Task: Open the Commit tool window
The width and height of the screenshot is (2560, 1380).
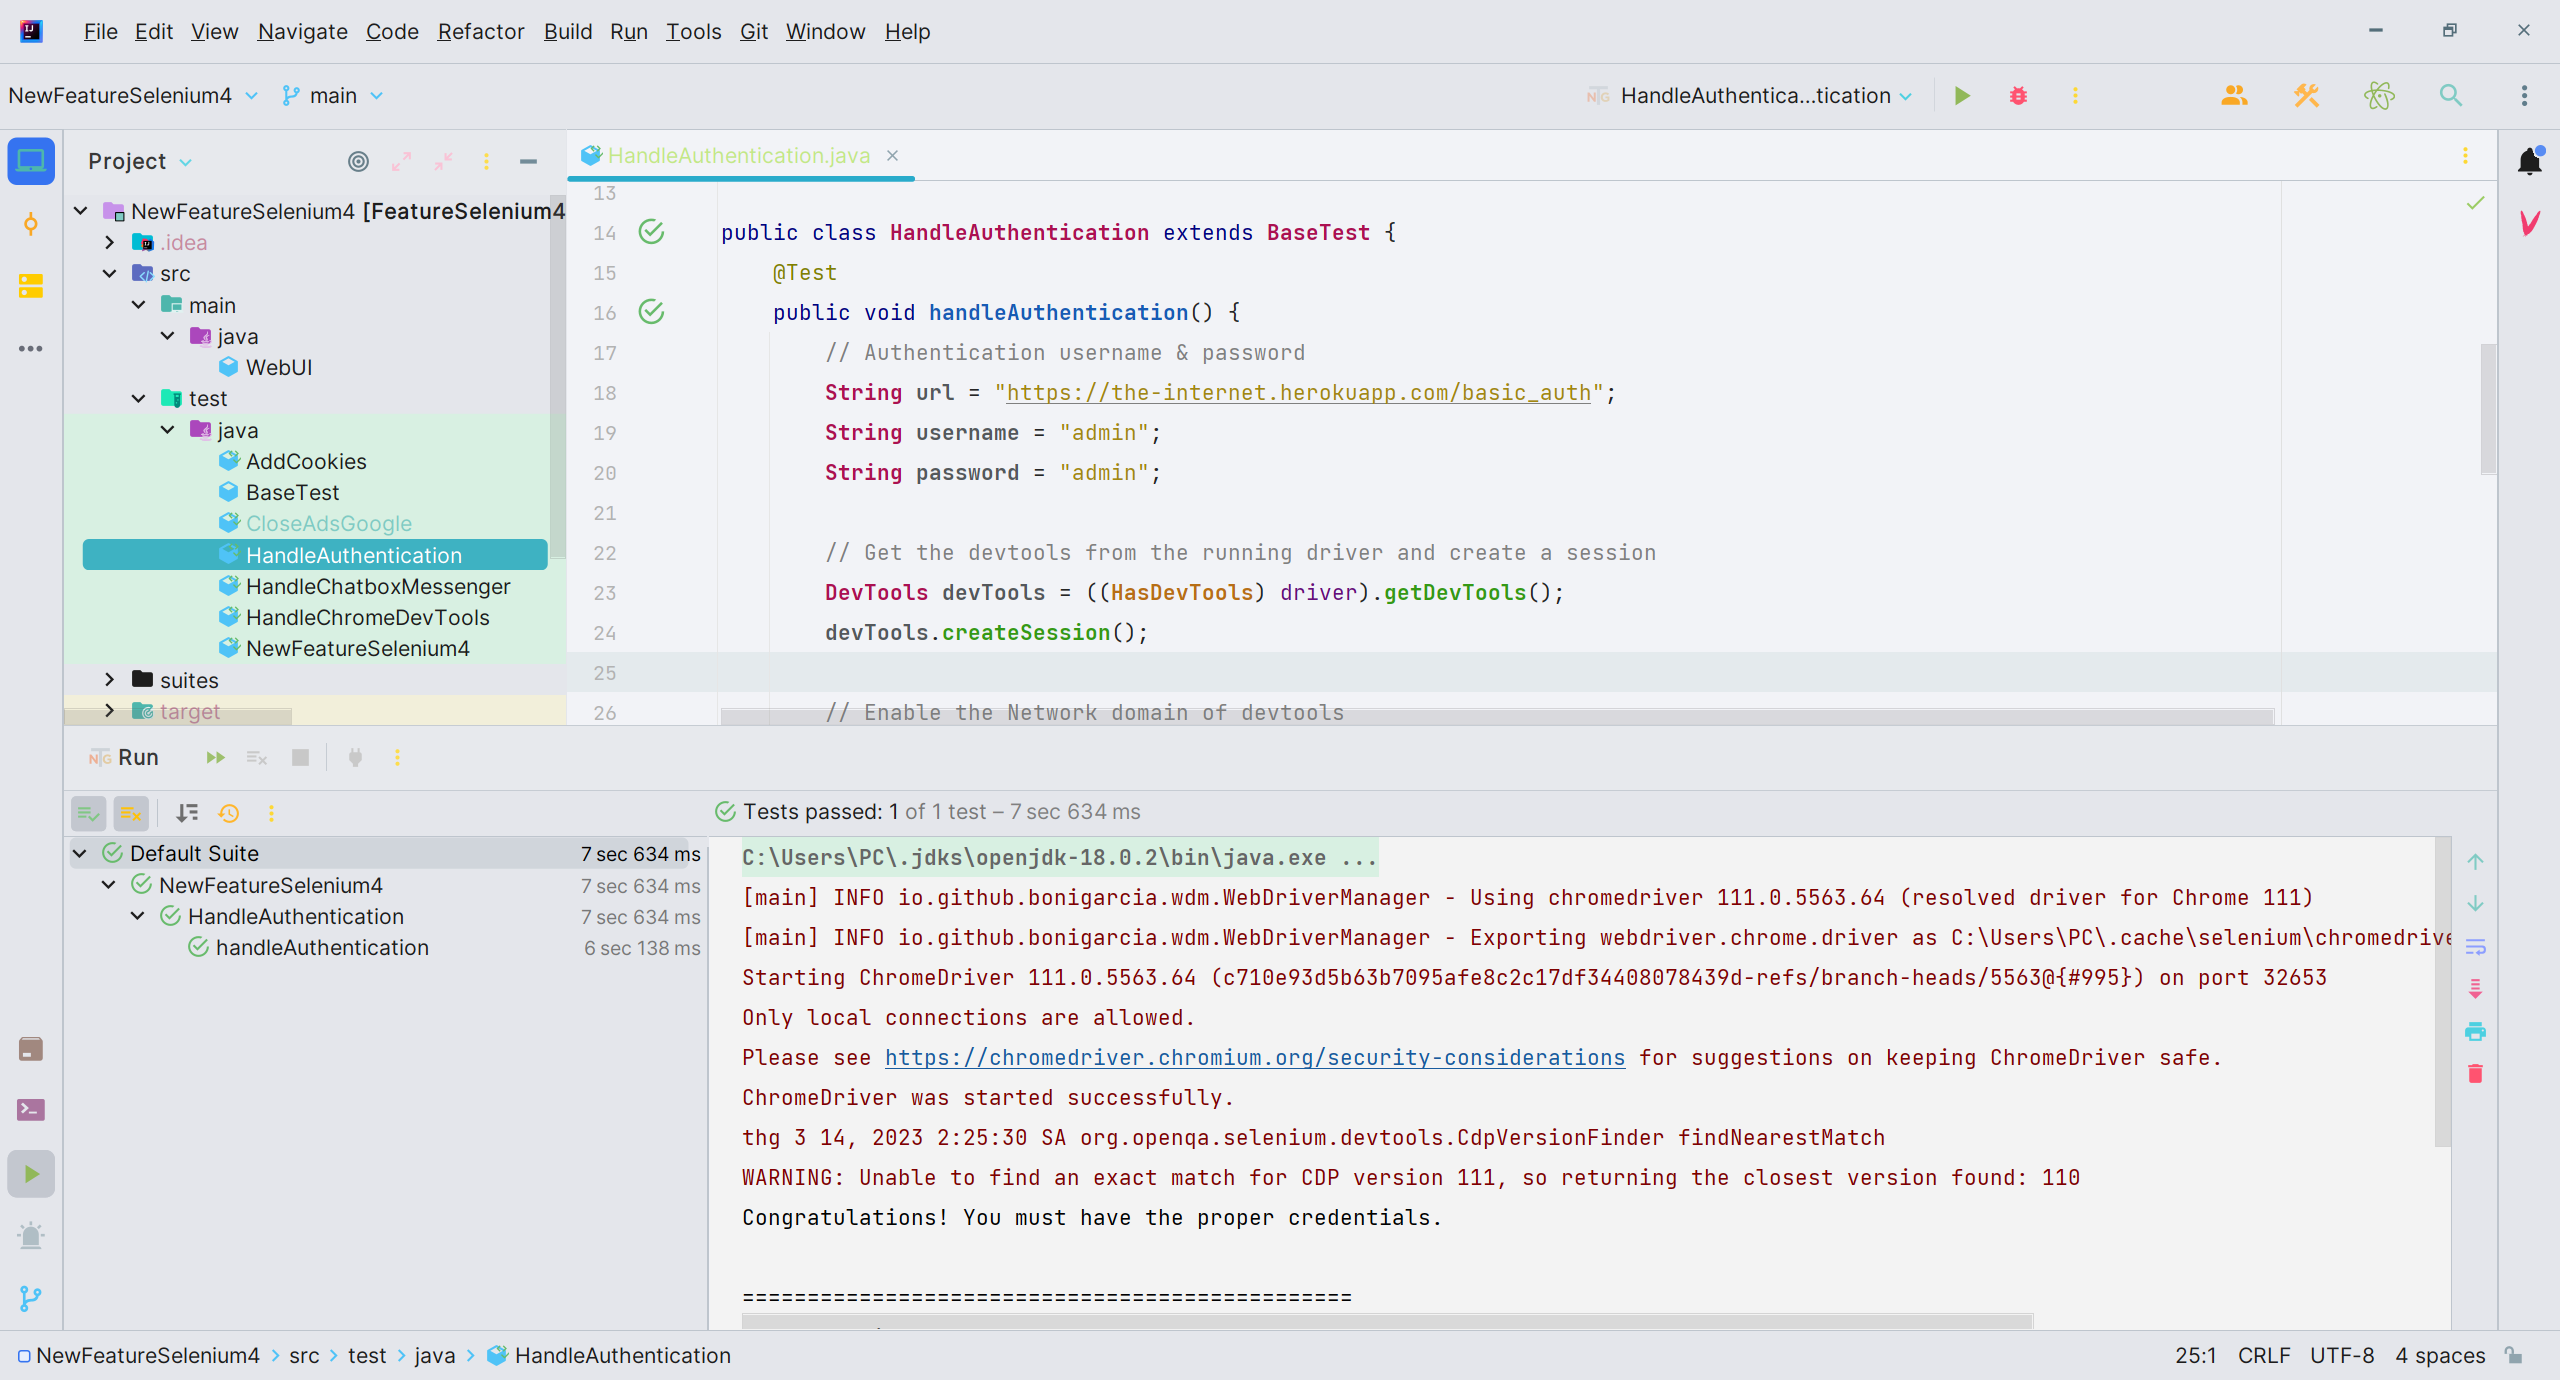Action: click(x=31, y=224)
